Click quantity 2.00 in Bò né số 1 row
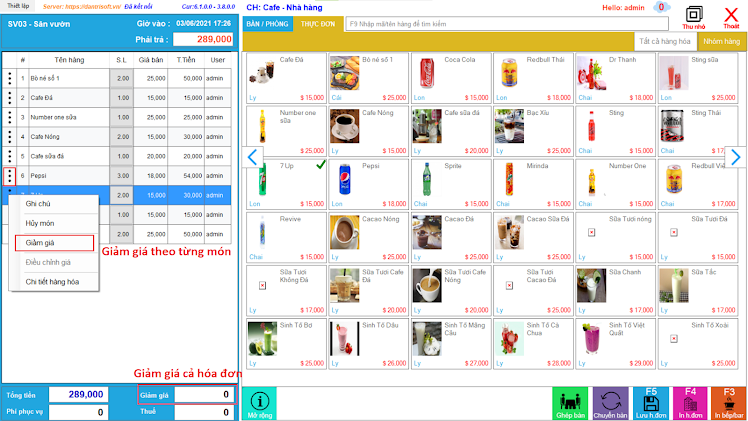This screenshot has width=748, height=421. click(122, 78)
